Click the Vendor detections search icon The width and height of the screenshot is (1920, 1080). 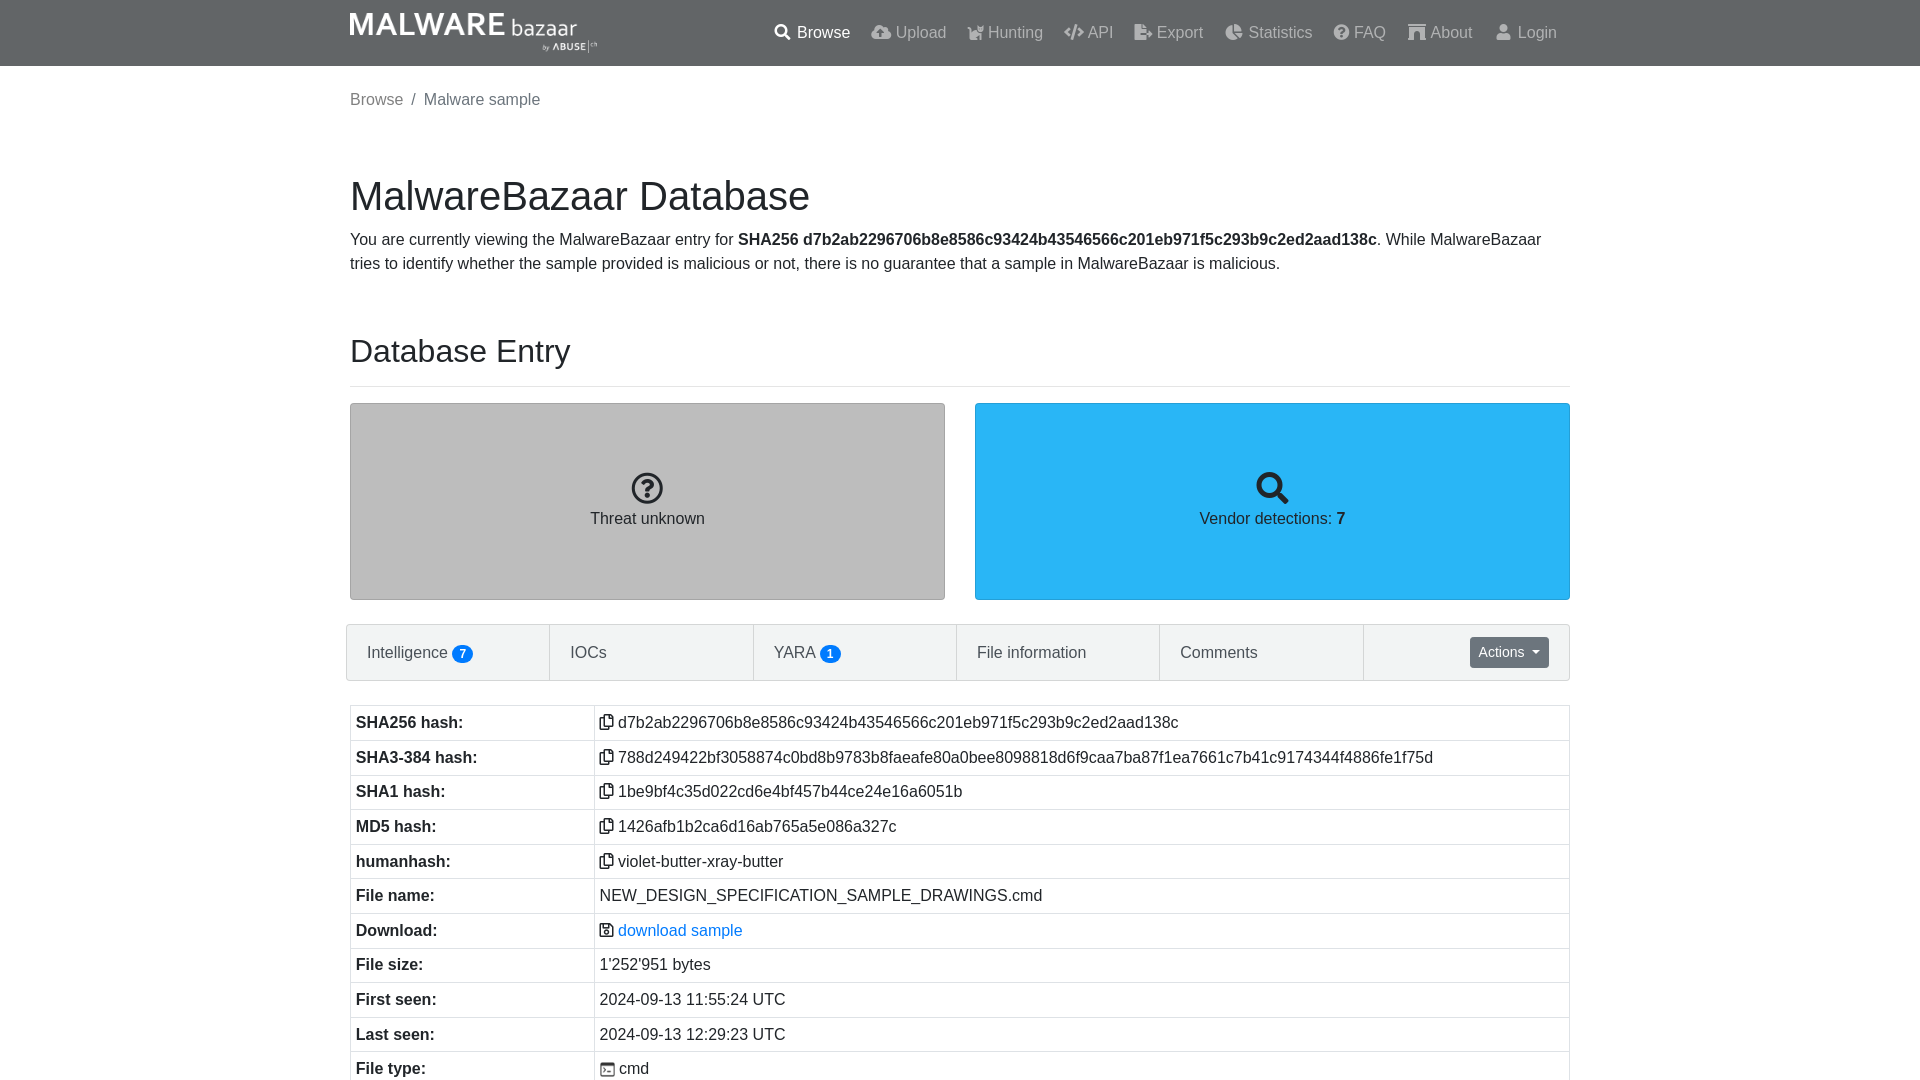click(1273, 488)
